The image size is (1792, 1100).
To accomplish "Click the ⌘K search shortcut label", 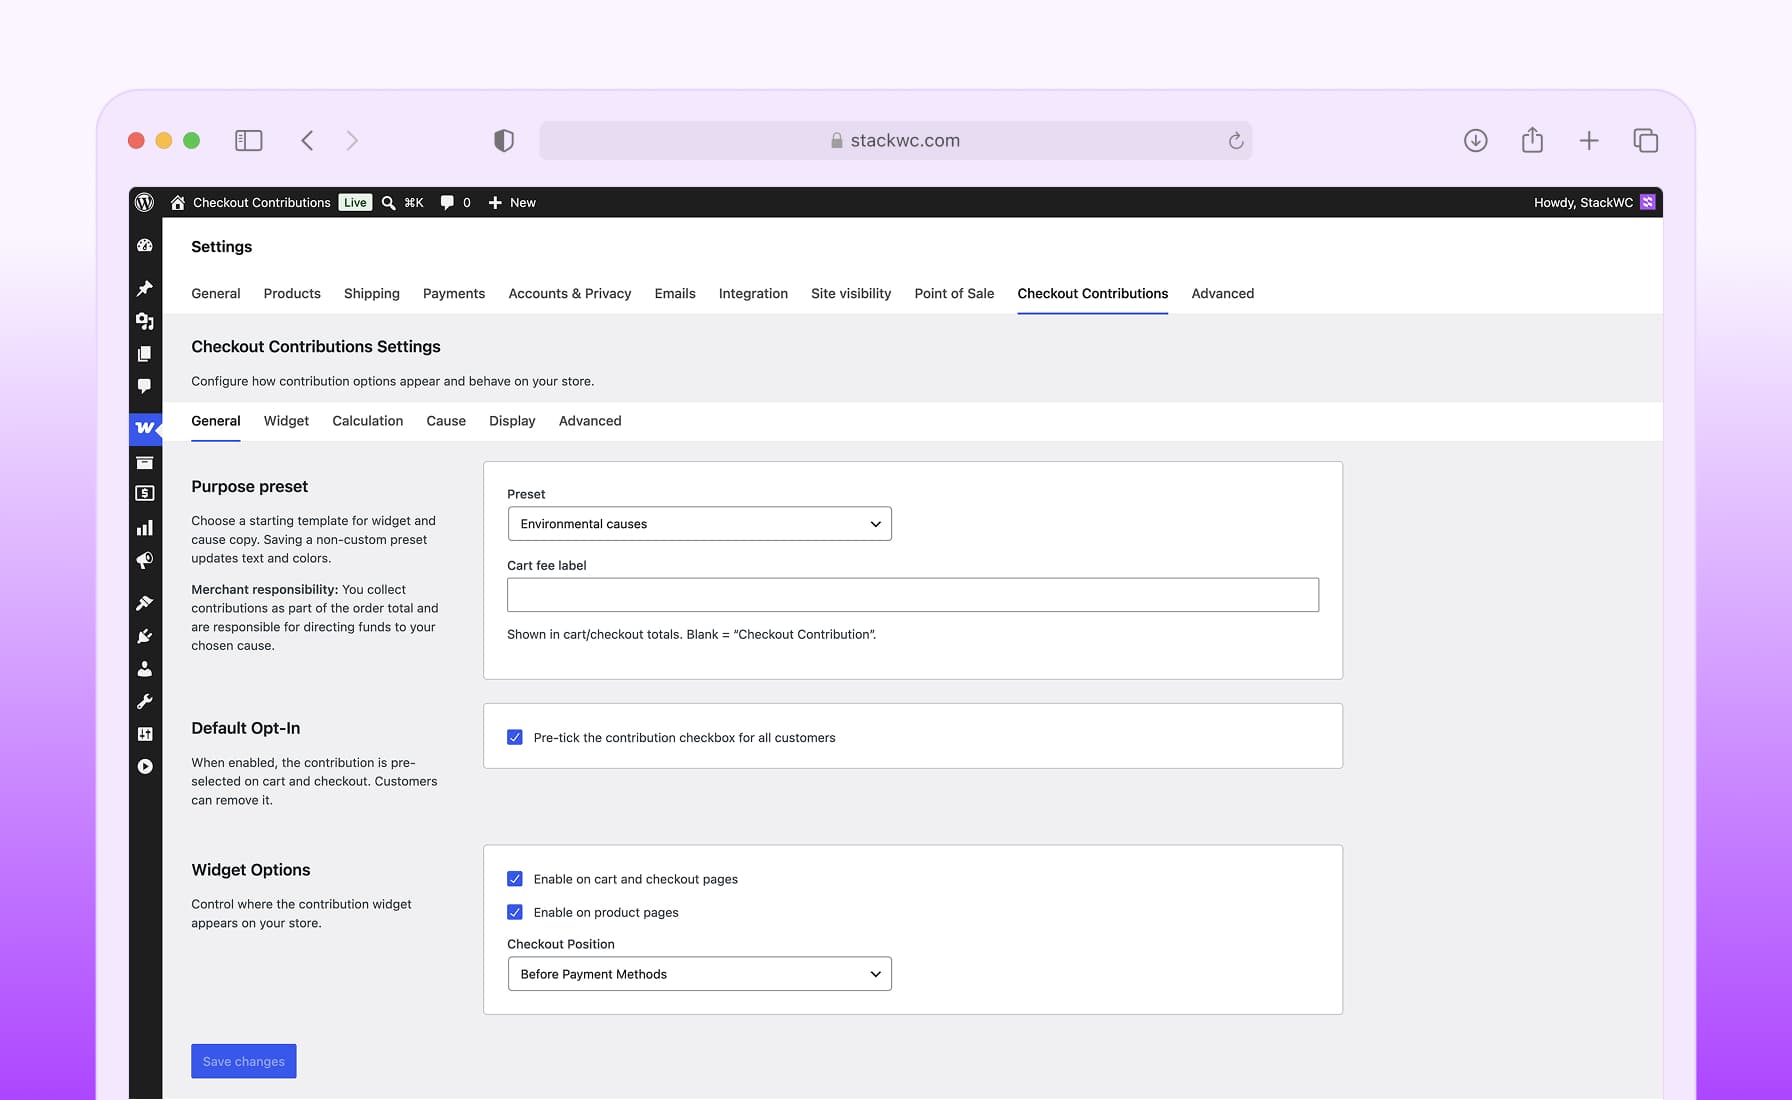I will [x=414, y=202].
